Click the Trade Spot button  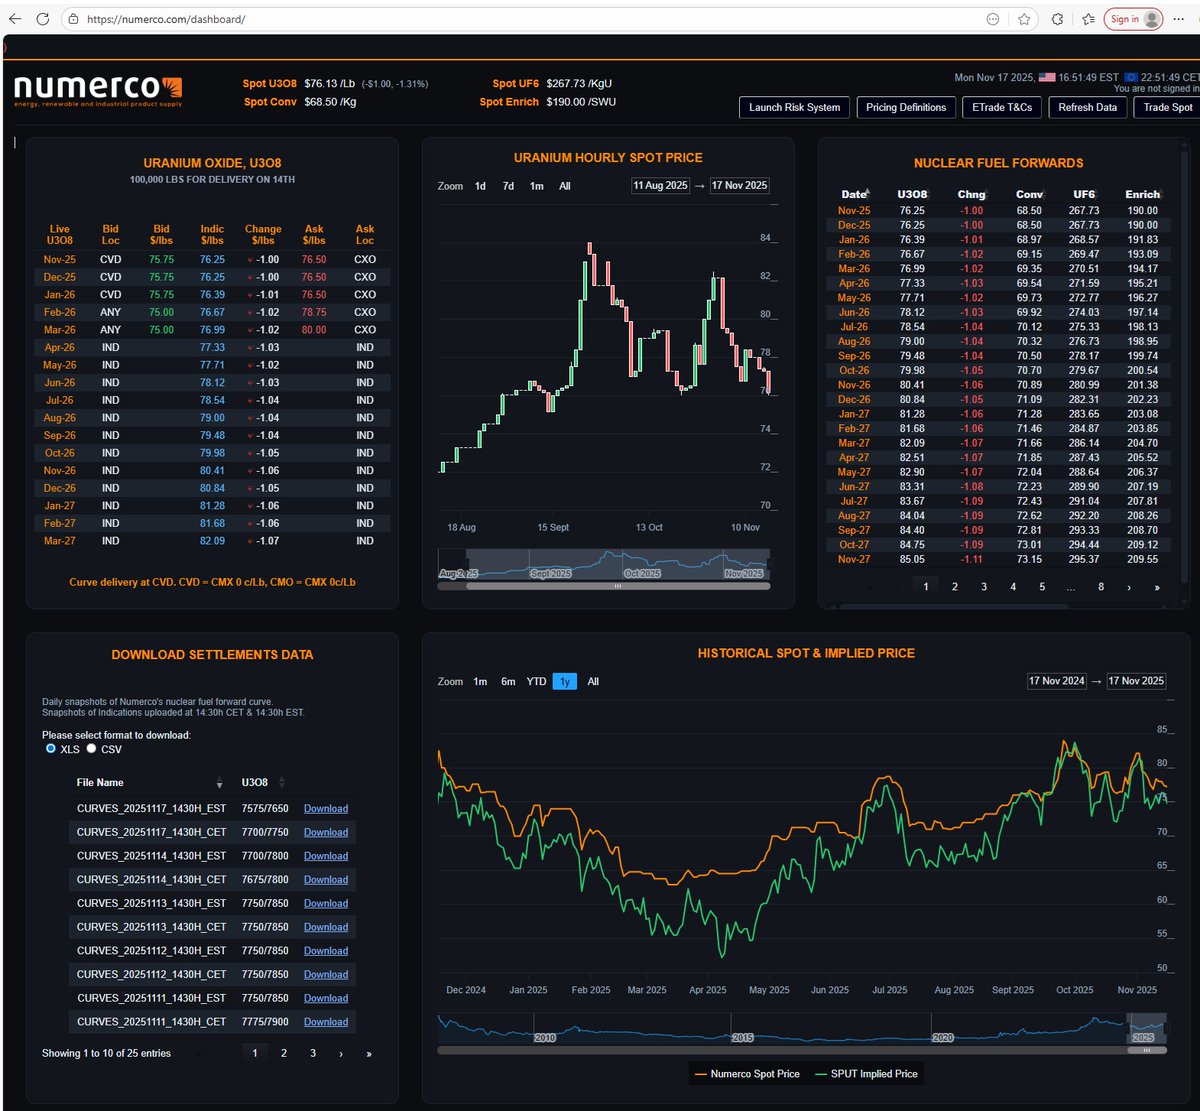[1168, 107]
